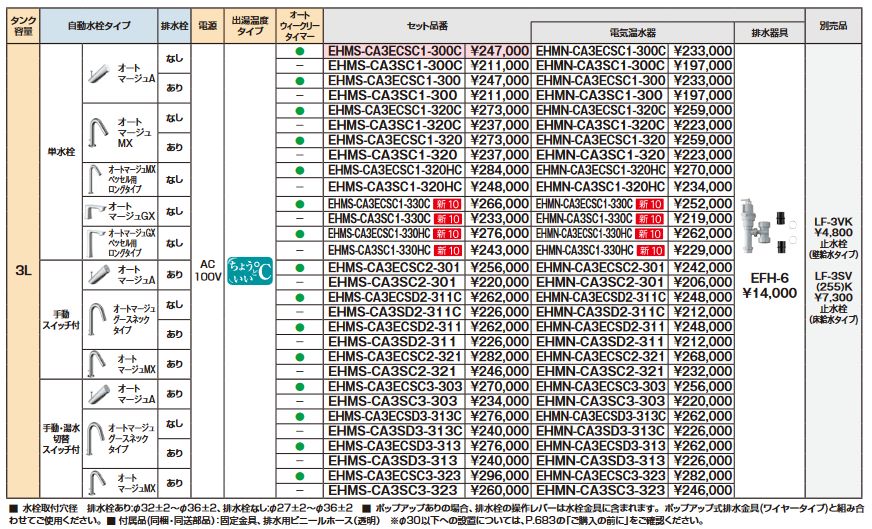Click the オートマージュA faucet image under 単水栓
872x529 pixels.
click(98, 73)
